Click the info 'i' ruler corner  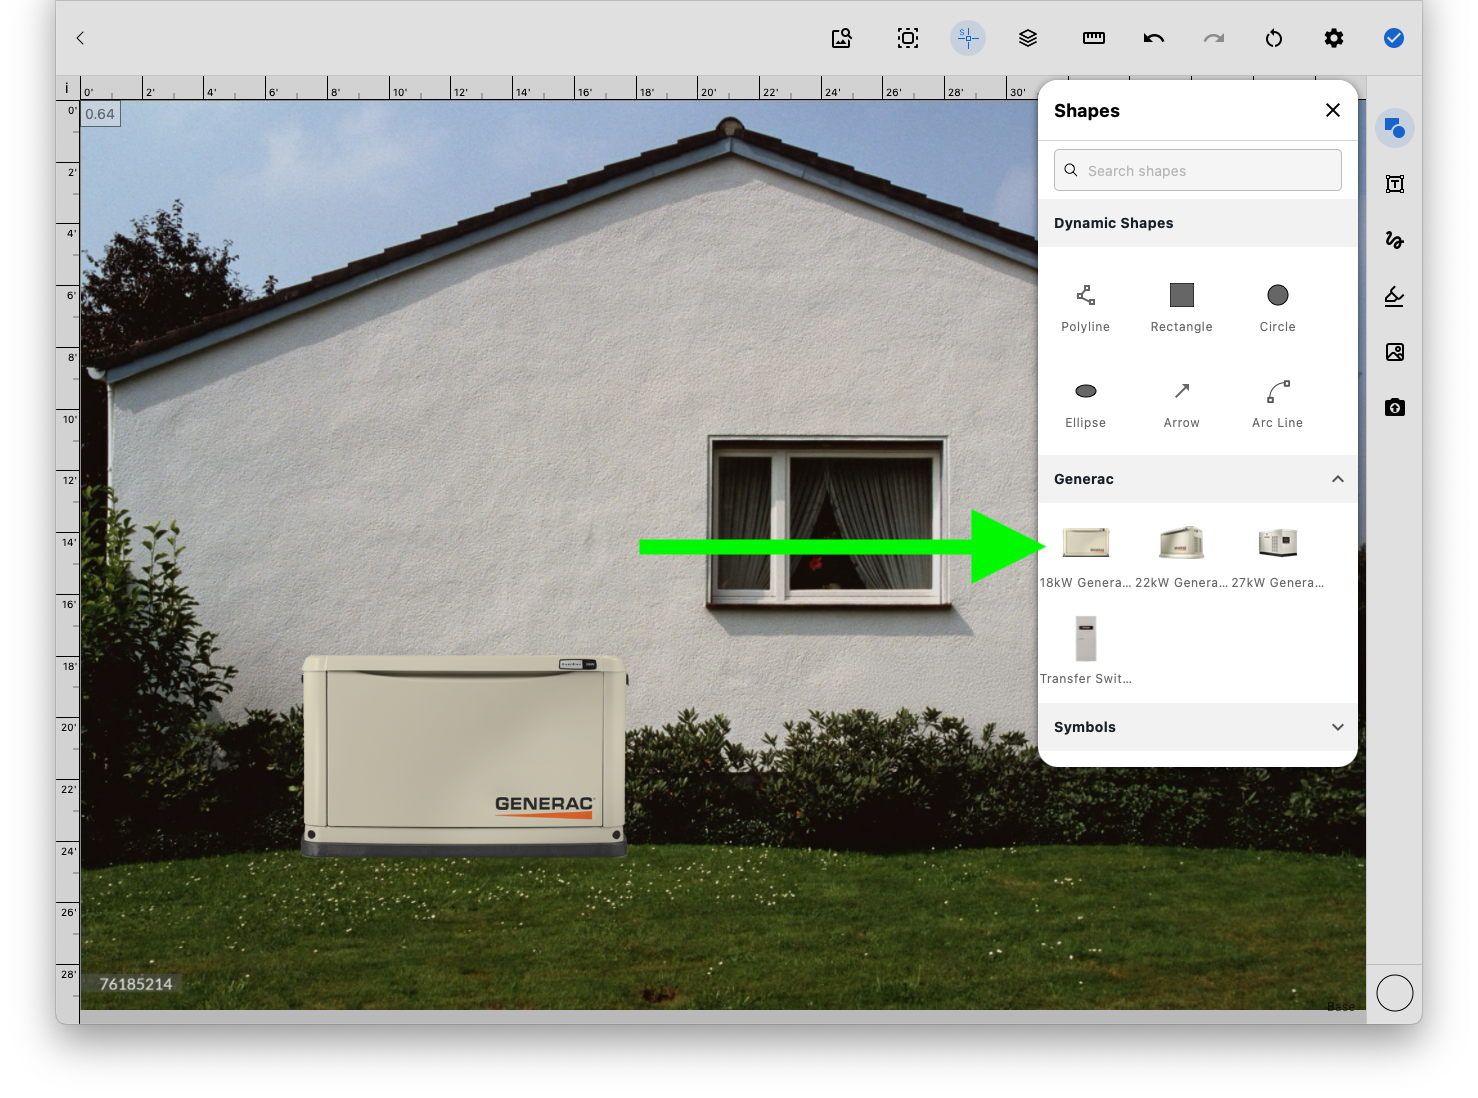click(x=67, y=88)
